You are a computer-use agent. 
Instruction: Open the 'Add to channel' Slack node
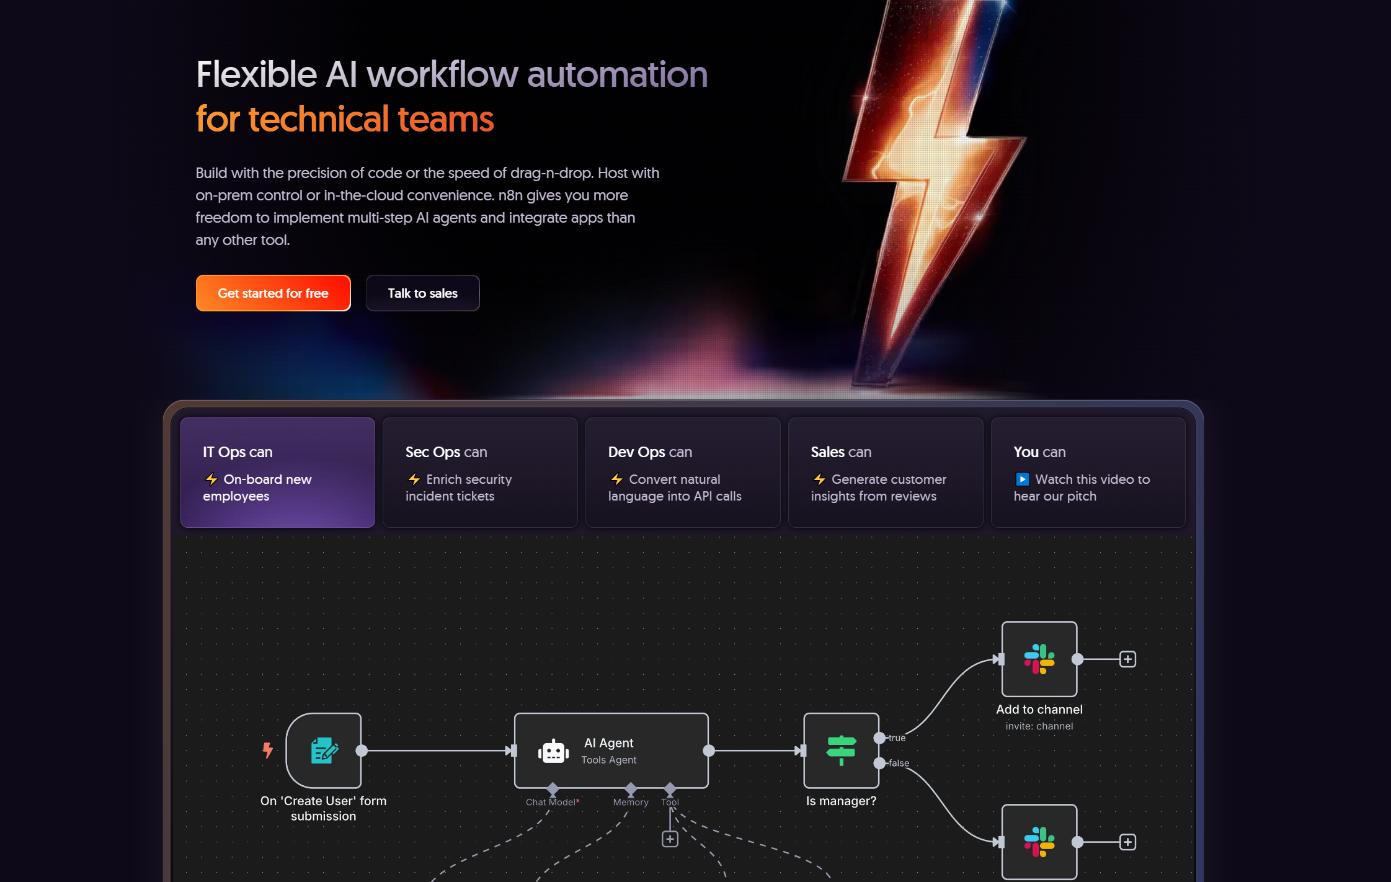(1039, 659)
